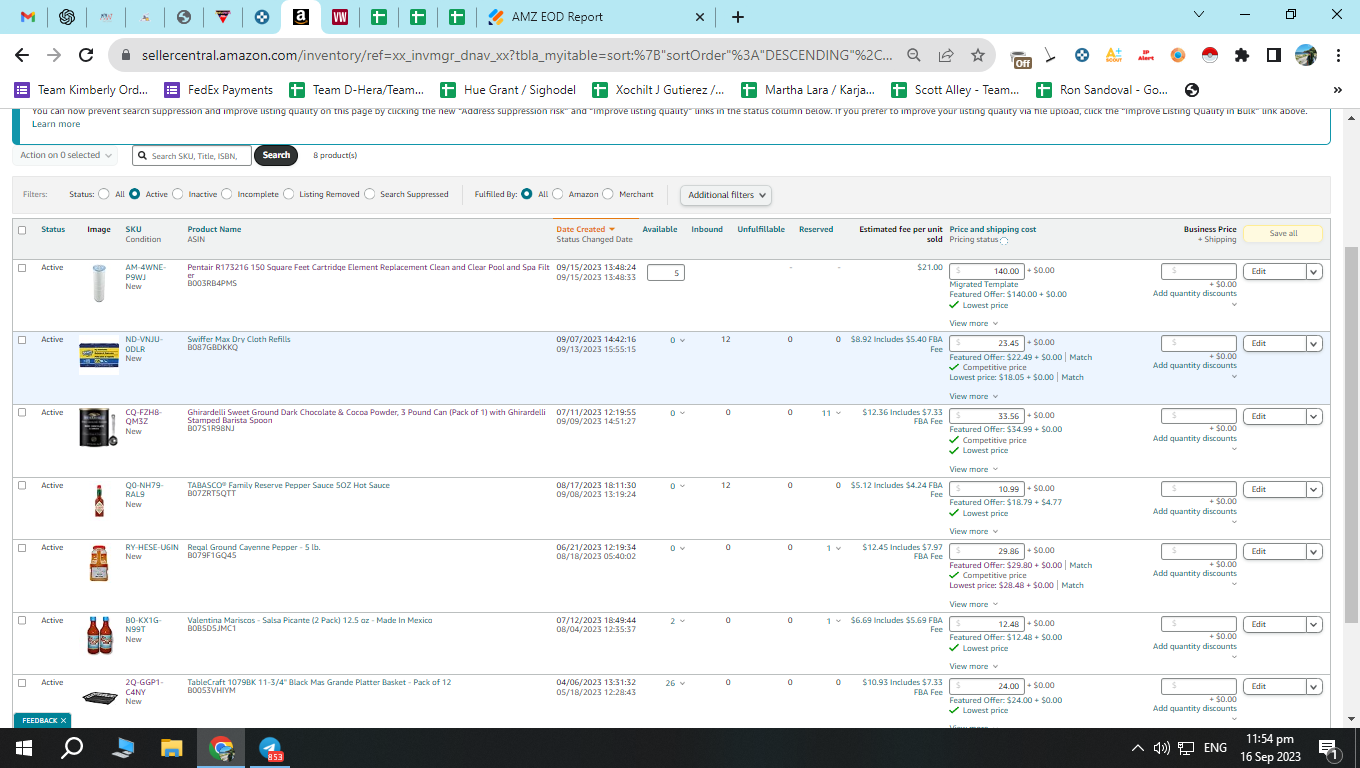Click the Search button
The width and height of the screenshot is (1360, 768).
(x=276, y=155)
